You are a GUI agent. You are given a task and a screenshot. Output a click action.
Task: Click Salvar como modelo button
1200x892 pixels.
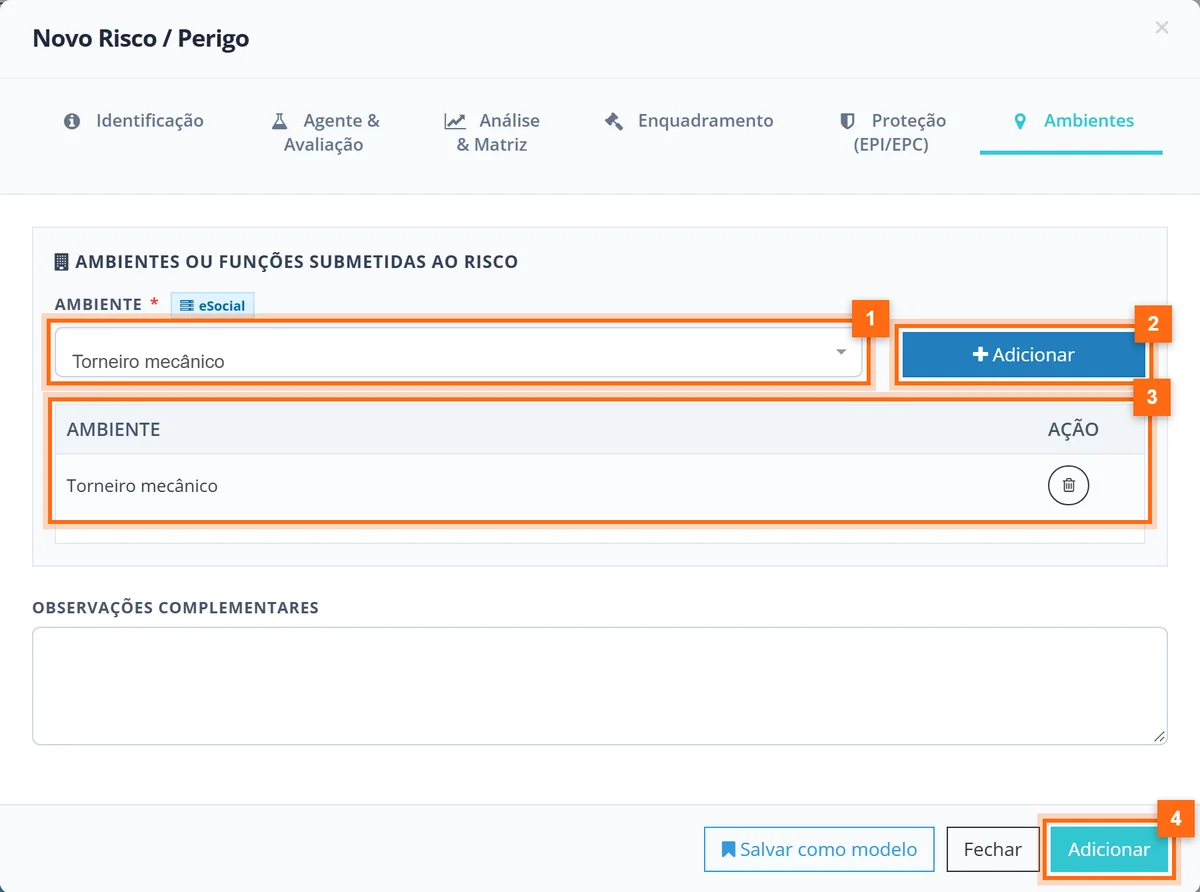click(819, 849)
